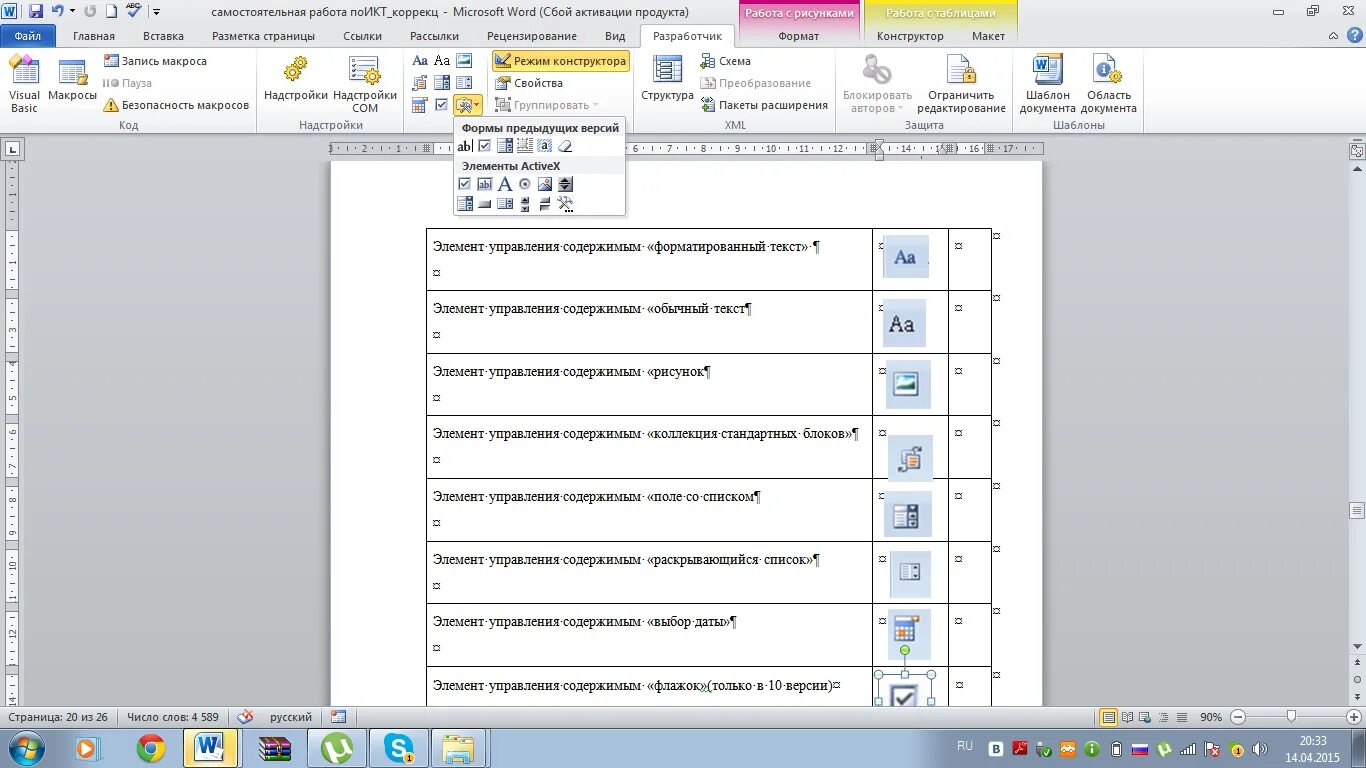Viewport: 1366px width, 768px height.
Task: Insert rich text content control (blue Aa)
Action: click(x=420, y=61)
